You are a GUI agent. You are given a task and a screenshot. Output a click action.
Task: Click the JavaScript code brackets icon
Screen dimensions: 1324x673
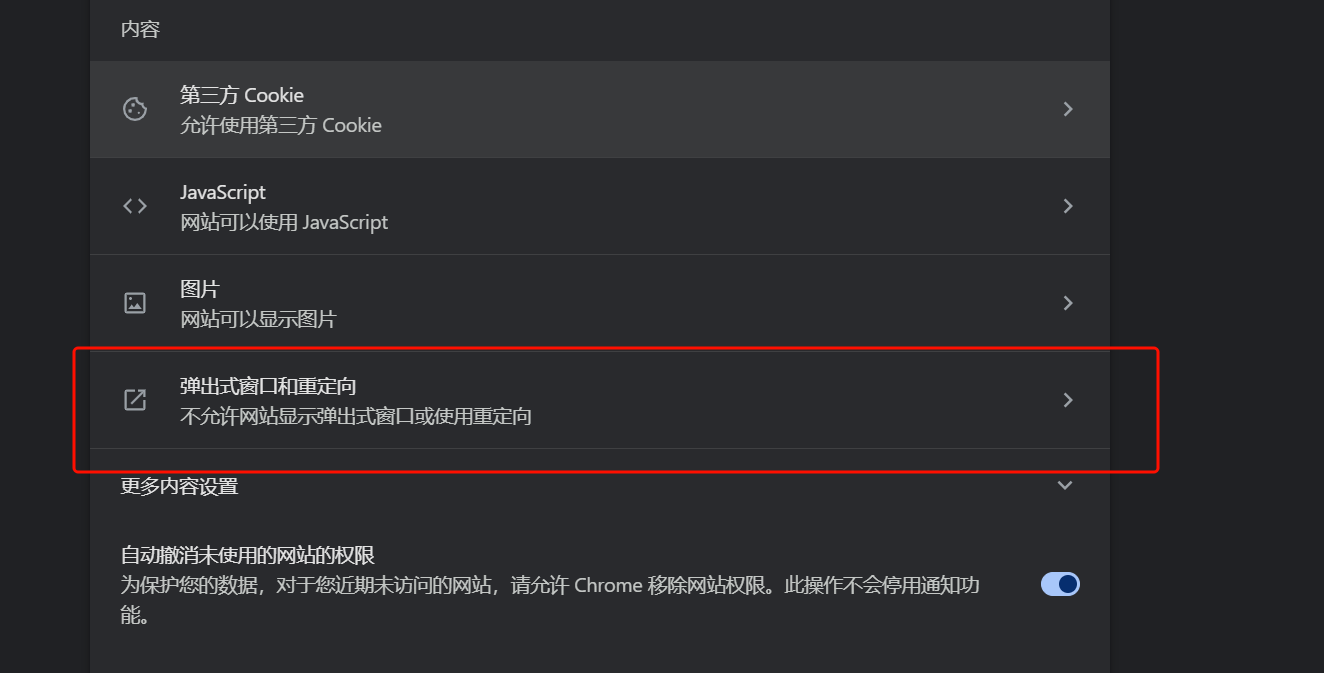(135, 206)
